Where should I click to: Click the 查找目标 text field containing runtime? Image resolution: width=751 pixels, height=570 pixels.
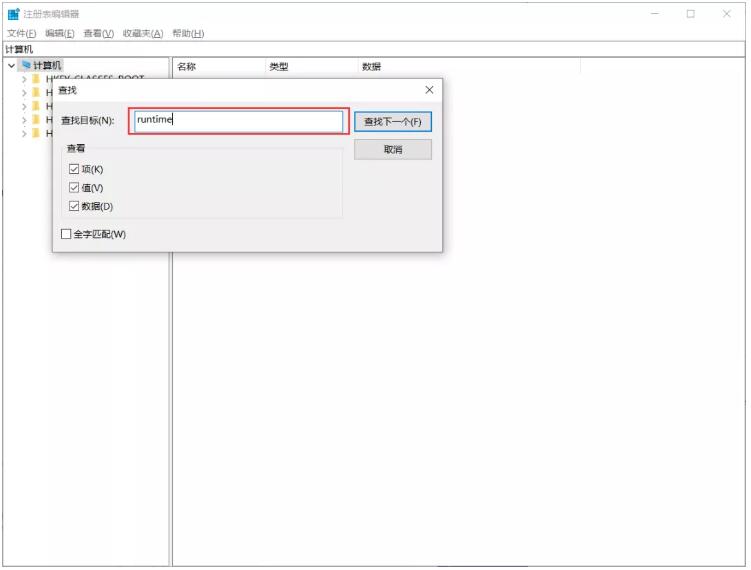[239, 121]
